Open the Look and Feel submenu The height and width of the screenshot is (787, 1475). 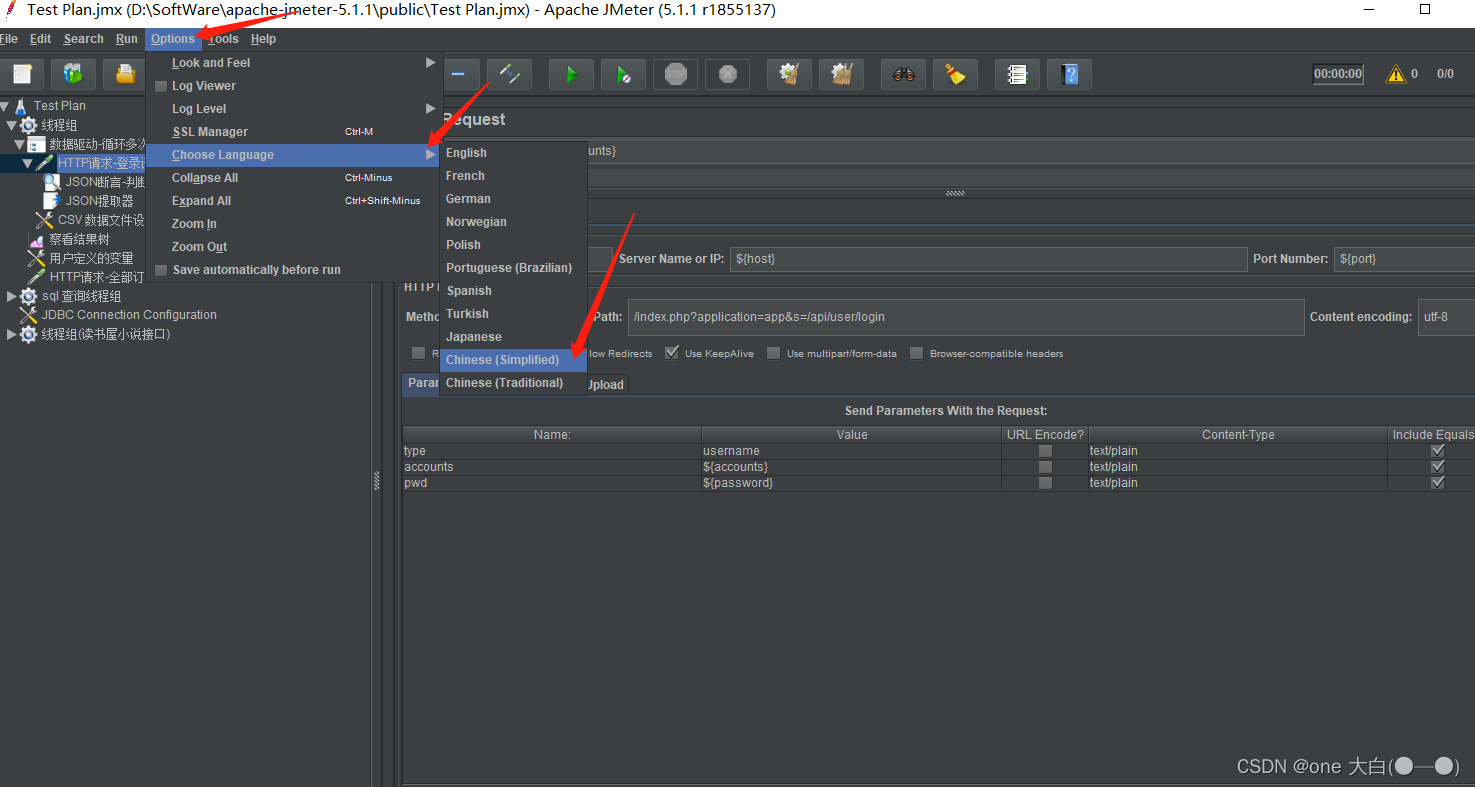[292, 63]
